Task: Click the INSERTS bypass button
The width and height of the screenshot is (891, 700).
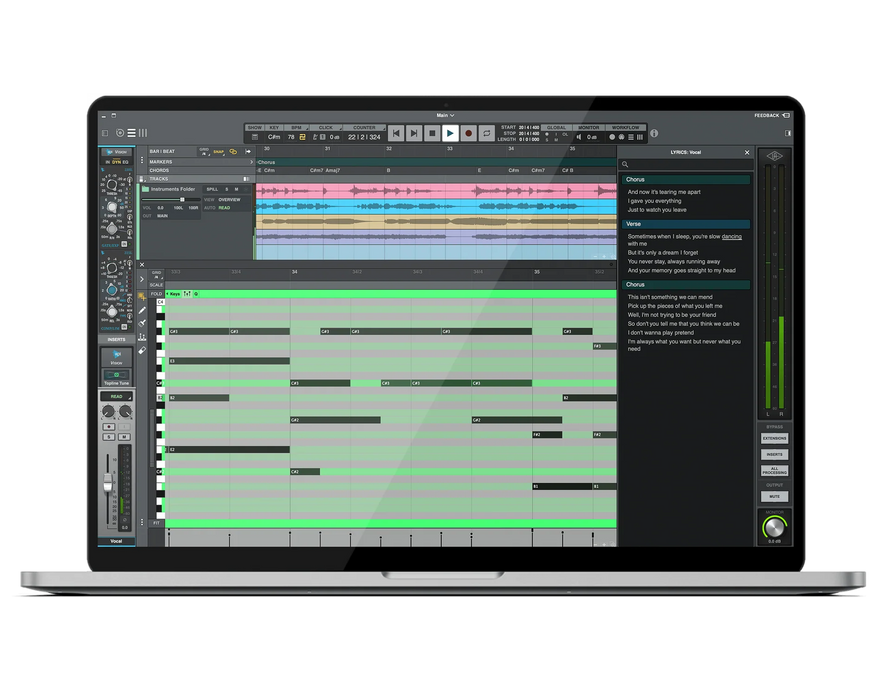Action: pyautogui.click(x=774, y=455)
